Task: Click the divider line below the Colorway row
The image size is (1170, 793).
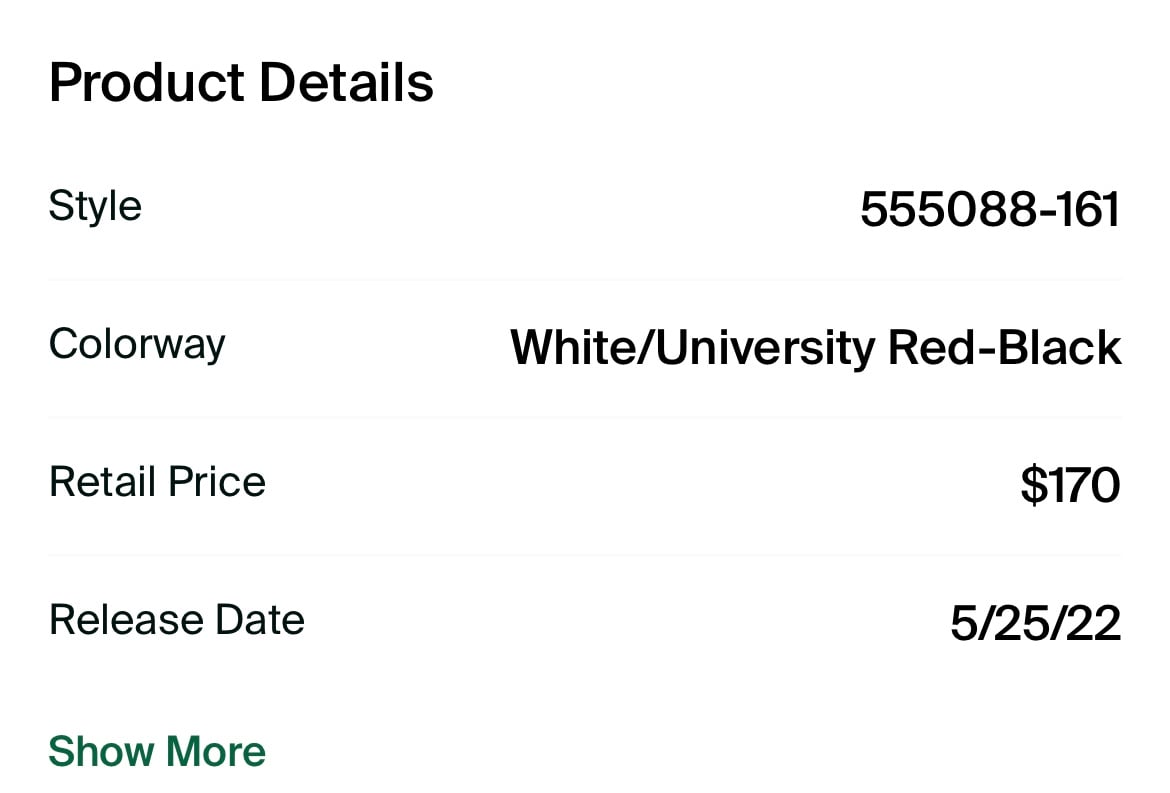Action: click(x=585, y=417)
